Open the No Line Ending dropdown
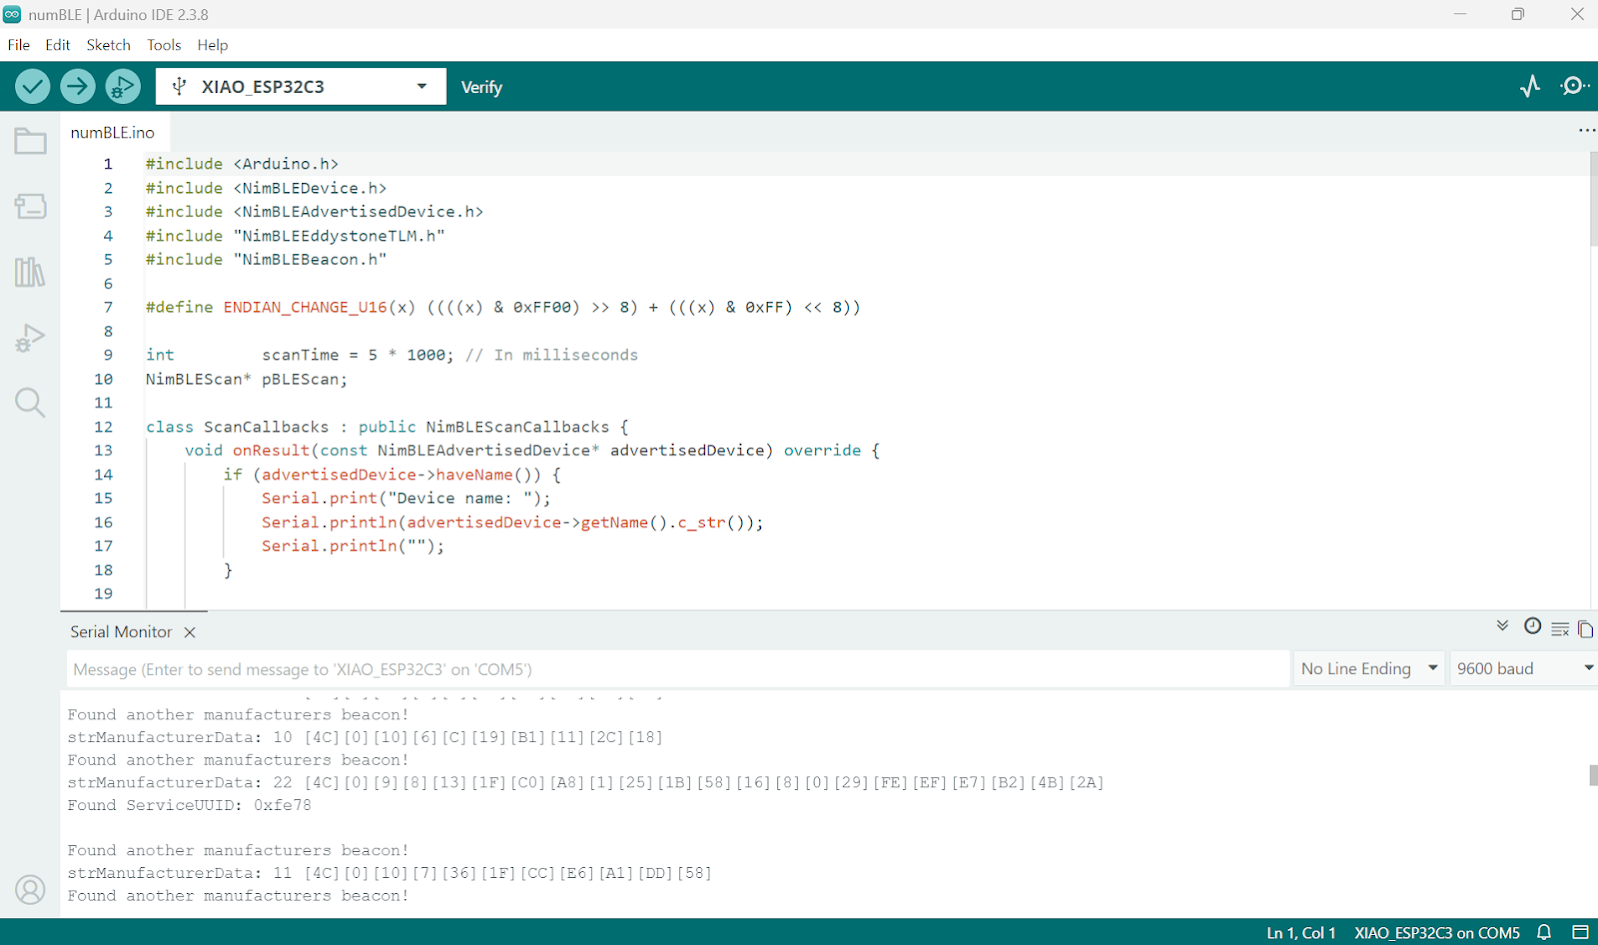The image size is (1598, 945). pyautogui.click(x=1369, y=669)
